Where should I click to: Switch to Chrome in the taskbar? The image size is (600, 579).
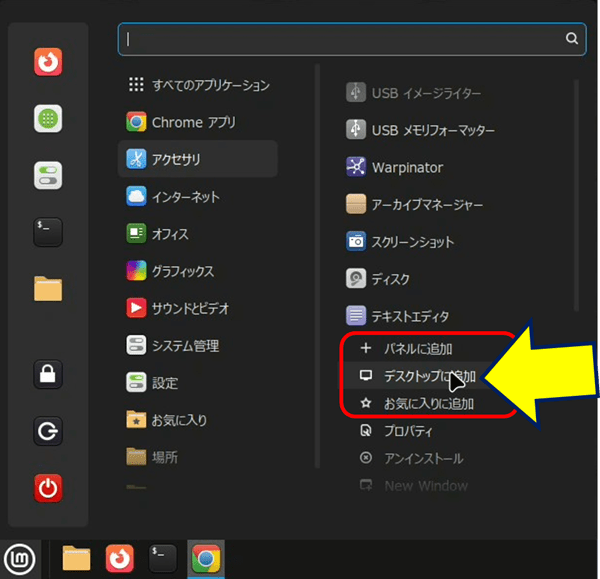click(x=206, y=559)
